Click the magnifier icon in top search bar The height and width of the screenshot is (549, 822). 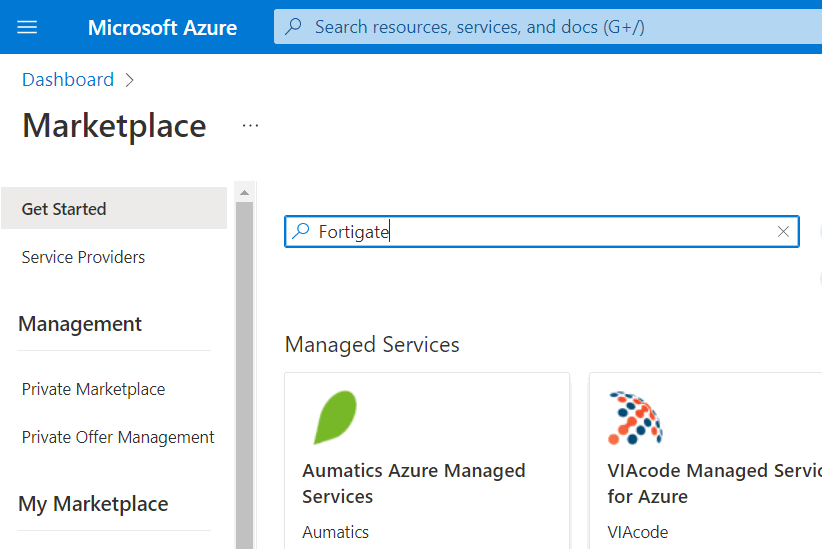[x=294, y=26]
